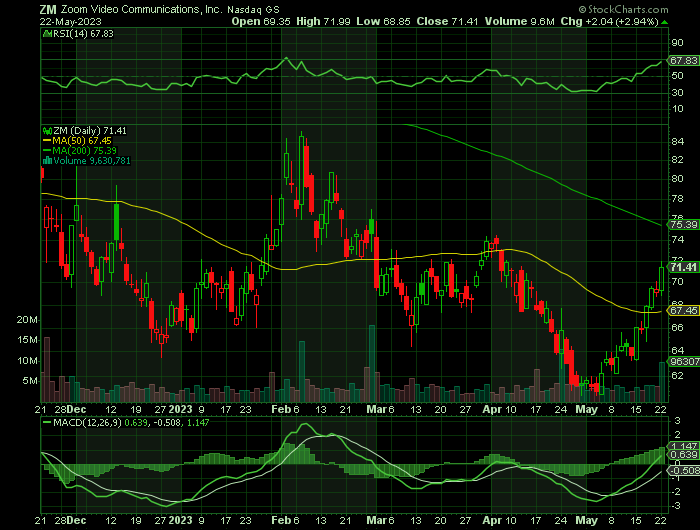Image resolution: width=700 pixels, height=530 pixels.
Task: Click the candlestick icon before ZM (Daily)
Action: coord(47,131)
